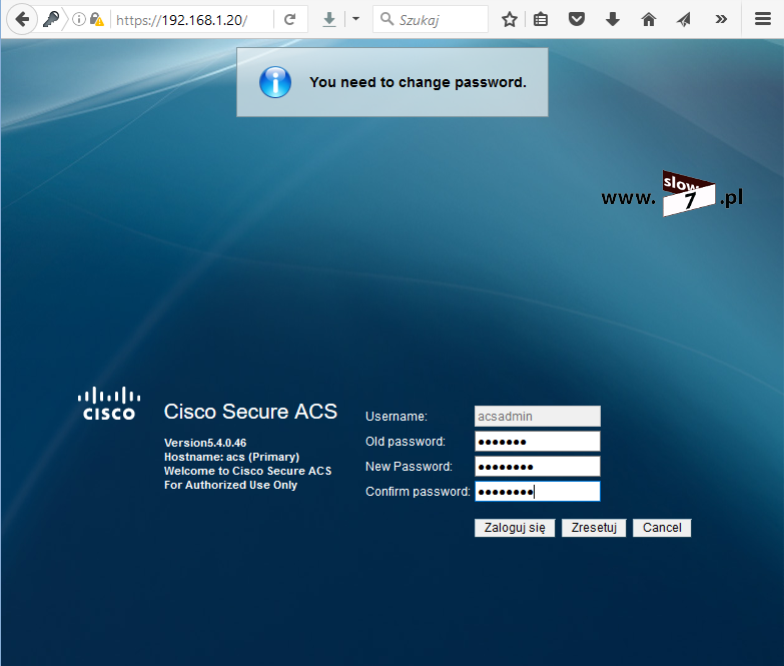Click the 'Cisco Secure ACS' title text
The height and width of the screenshot is (666, 784).
point(250,412)
